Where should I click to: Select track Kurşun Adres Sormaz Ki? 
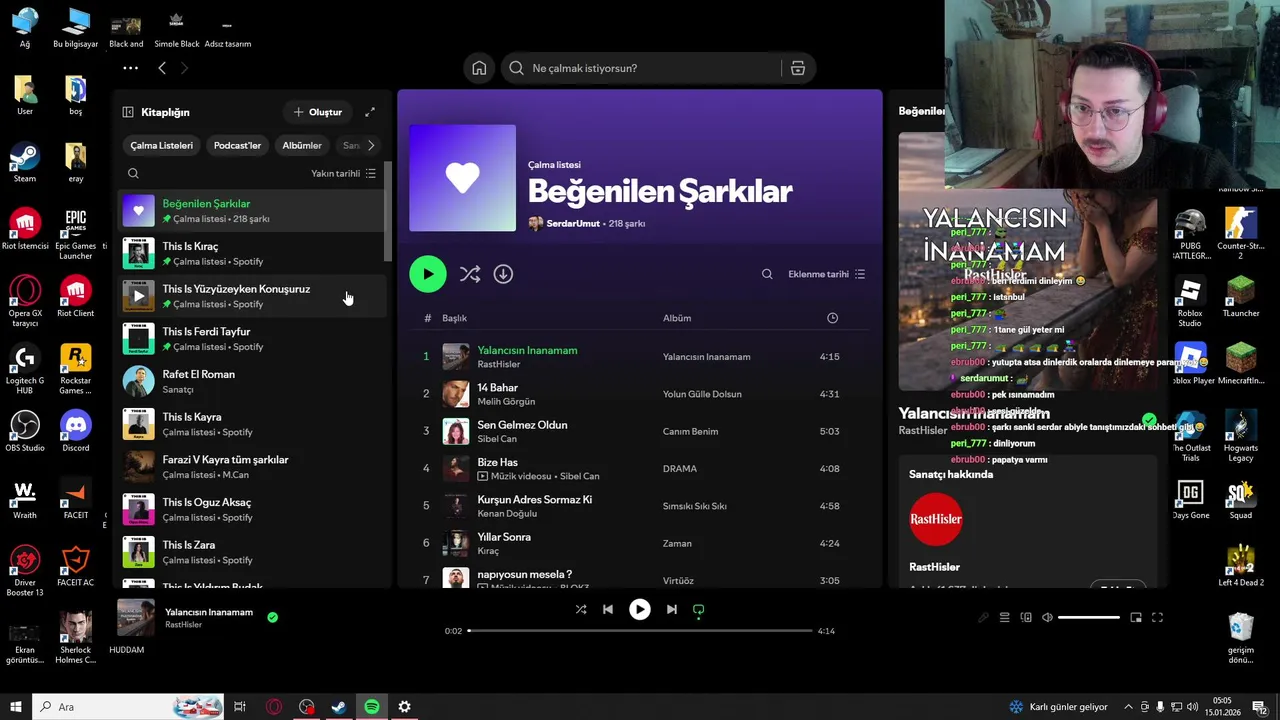(534, 499)
